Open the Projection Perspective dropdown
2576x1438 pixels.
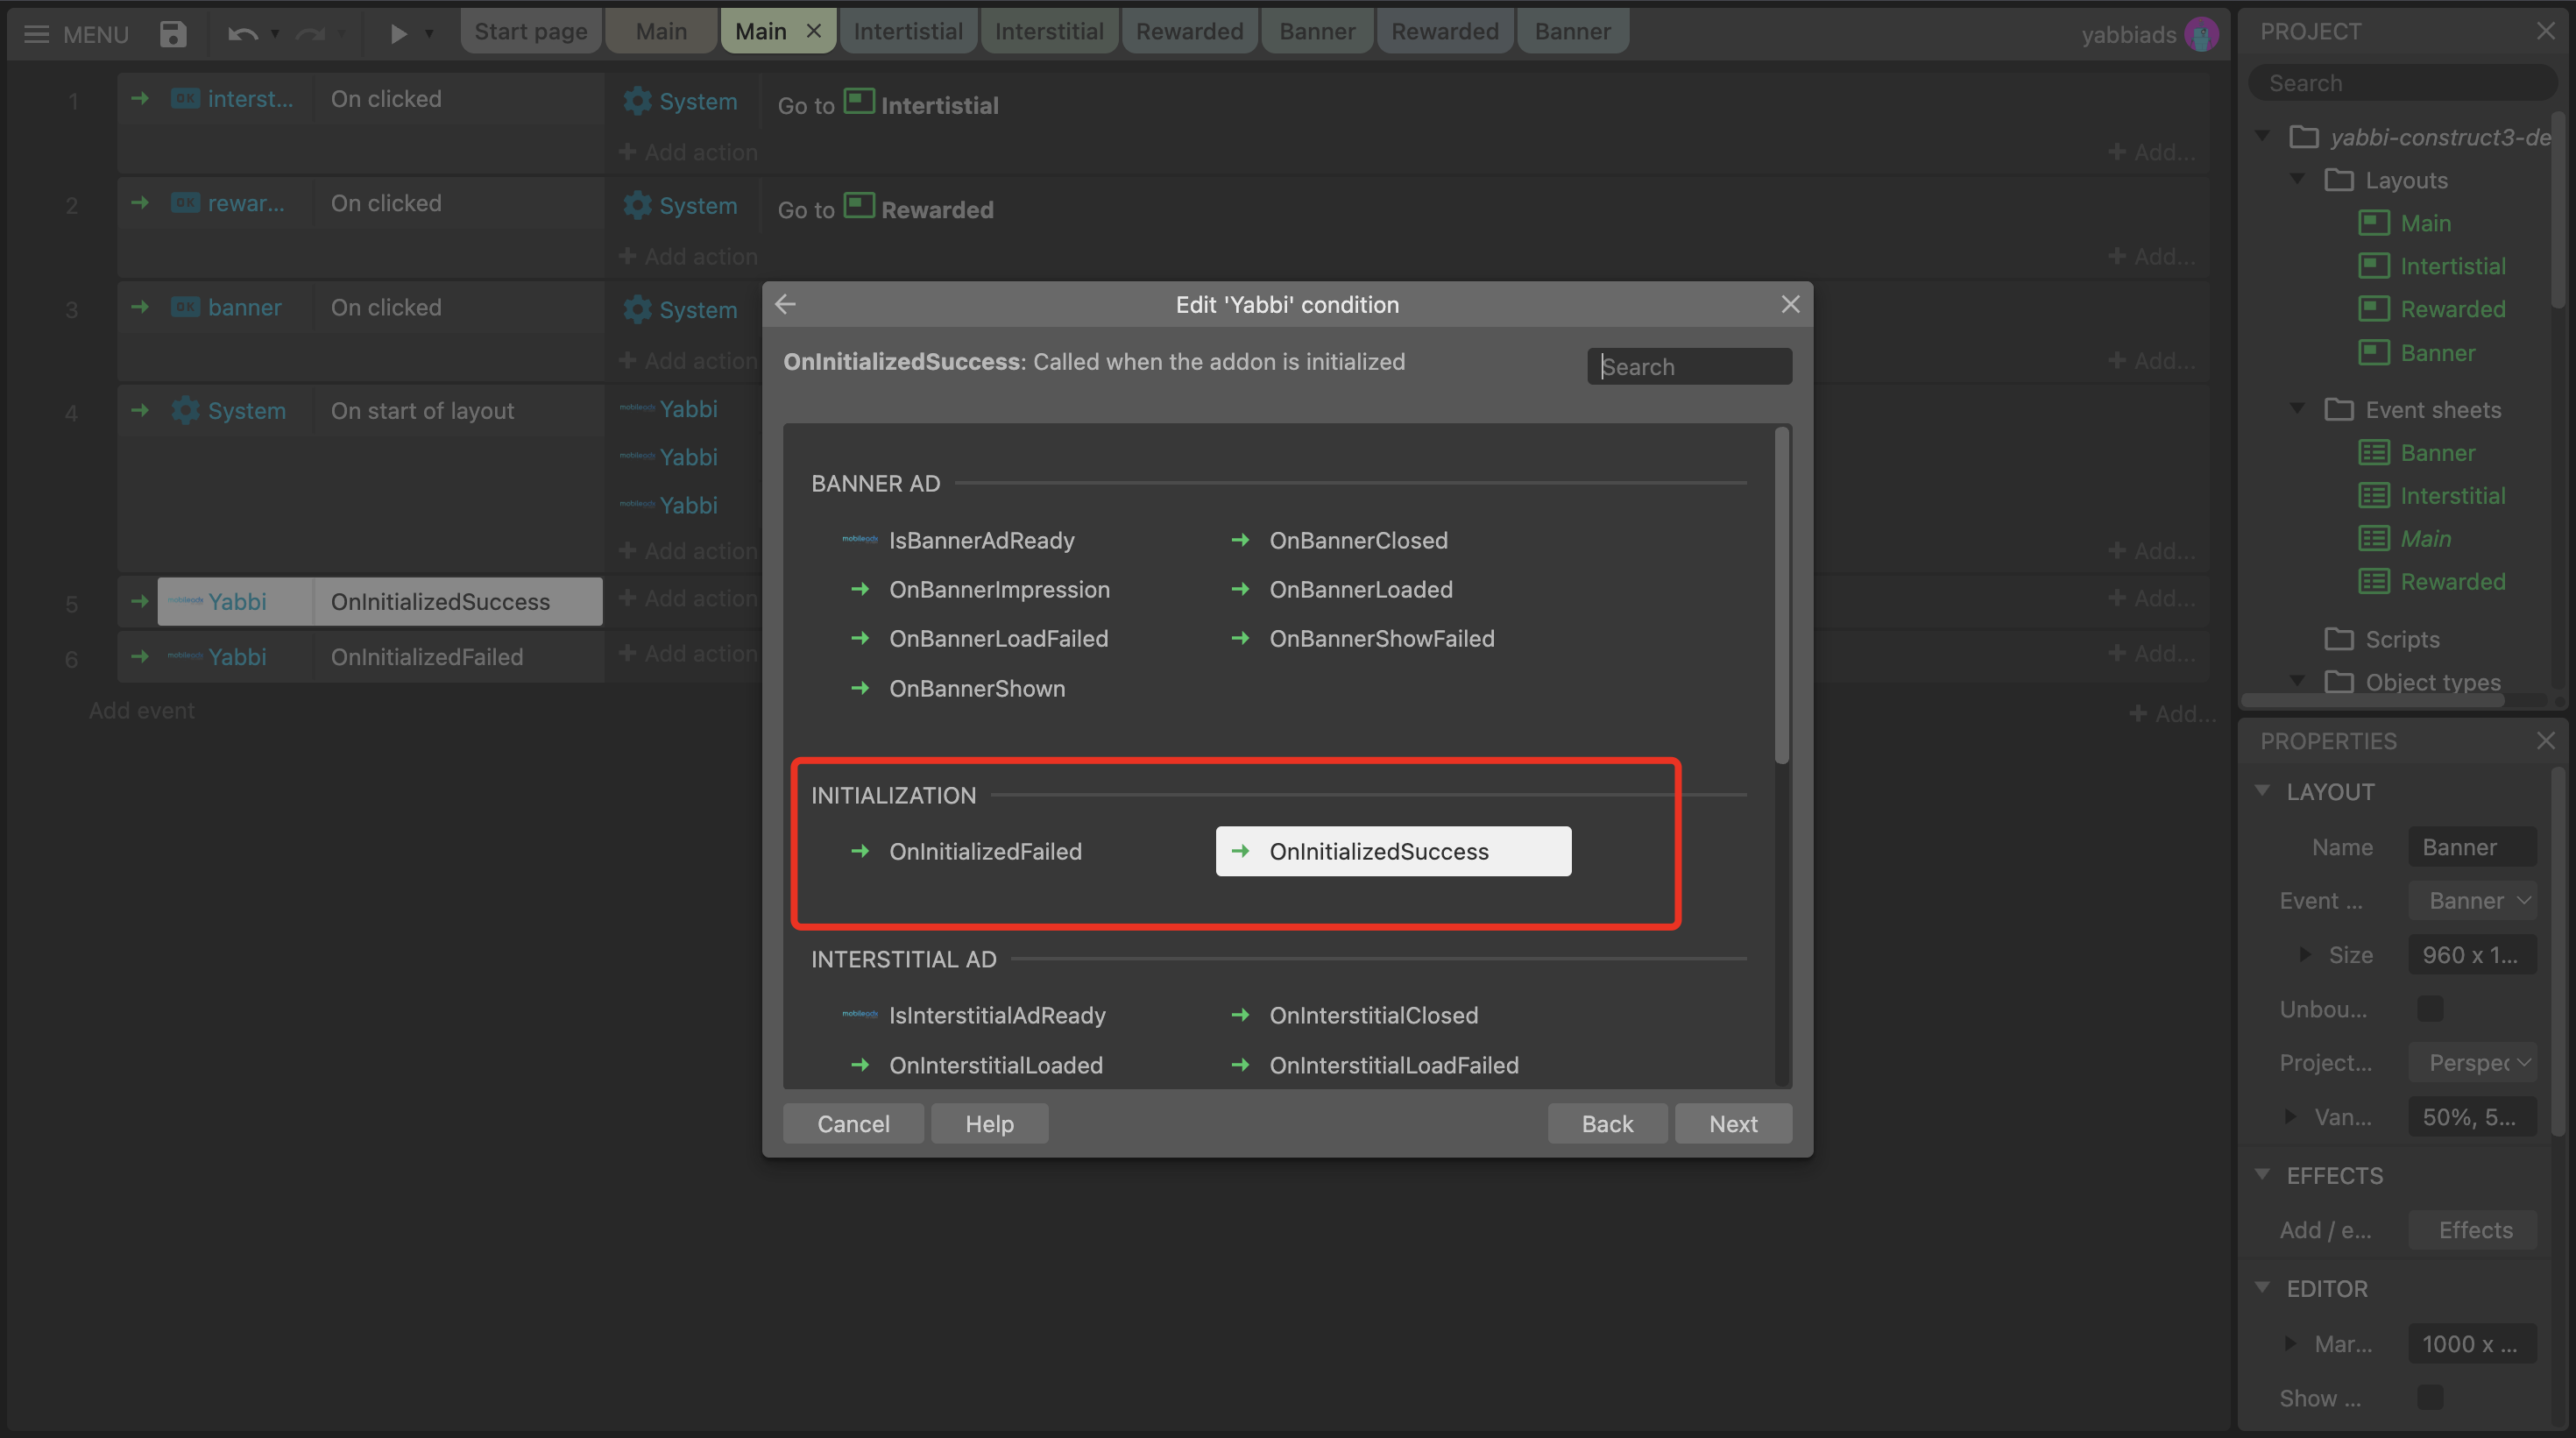coord(2472,1062)
